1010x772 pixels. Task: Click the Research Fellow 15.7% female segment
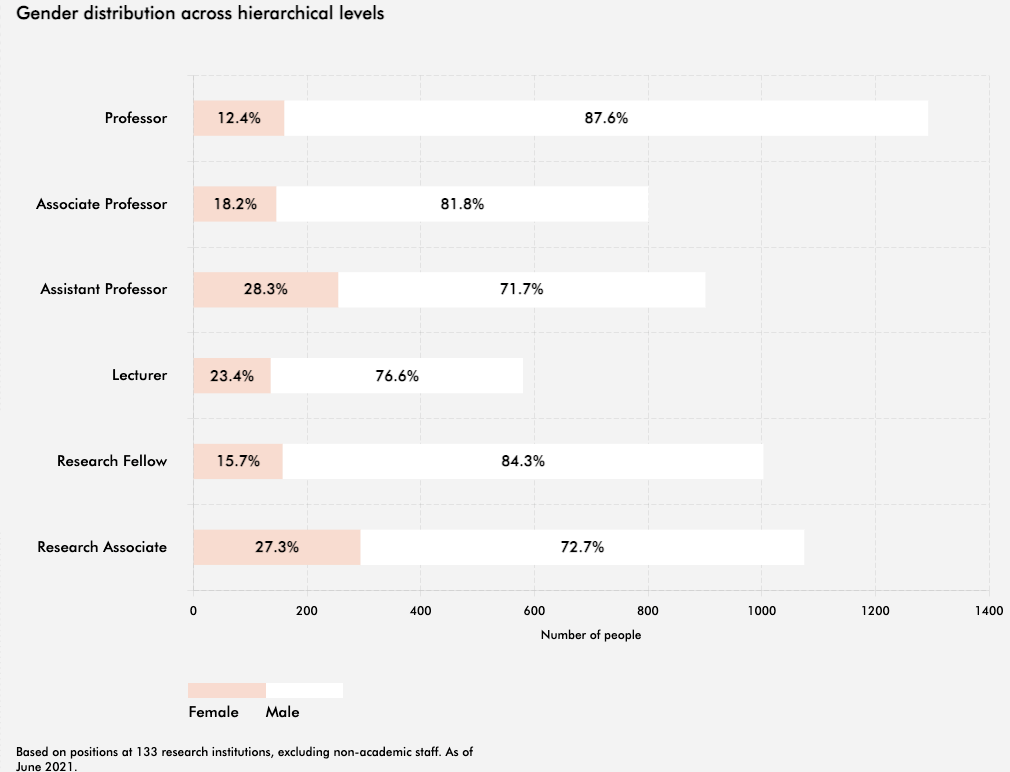(237, 461)
